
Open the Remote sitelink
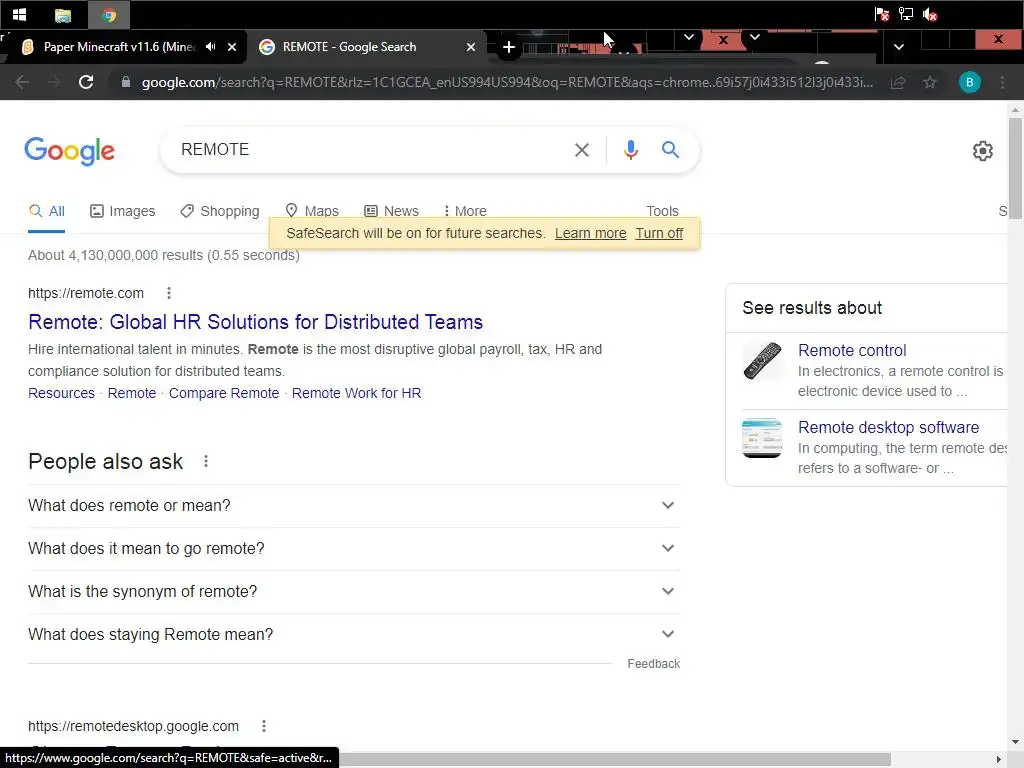pos(132,393)
